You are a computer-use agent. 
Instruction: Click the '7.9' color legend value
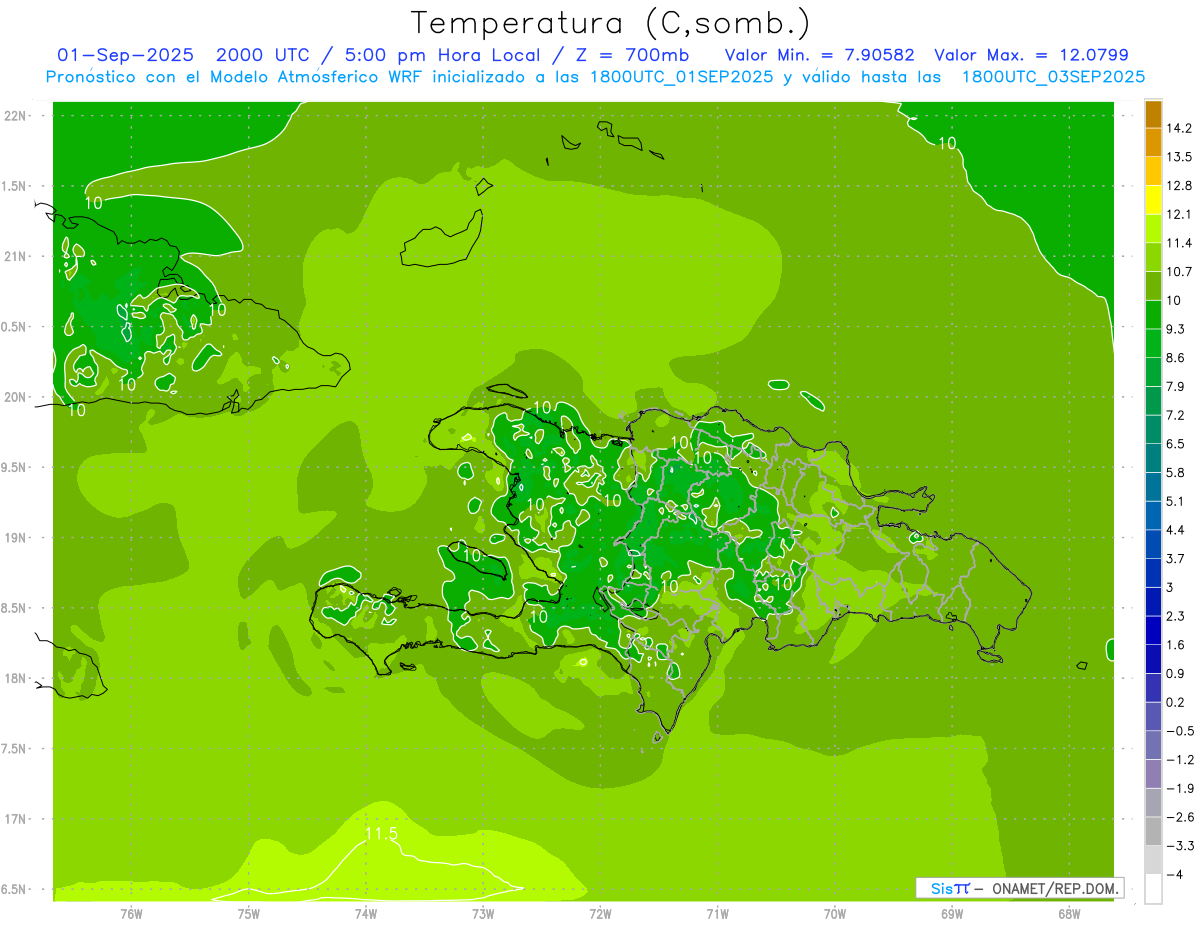point(1175,386)
